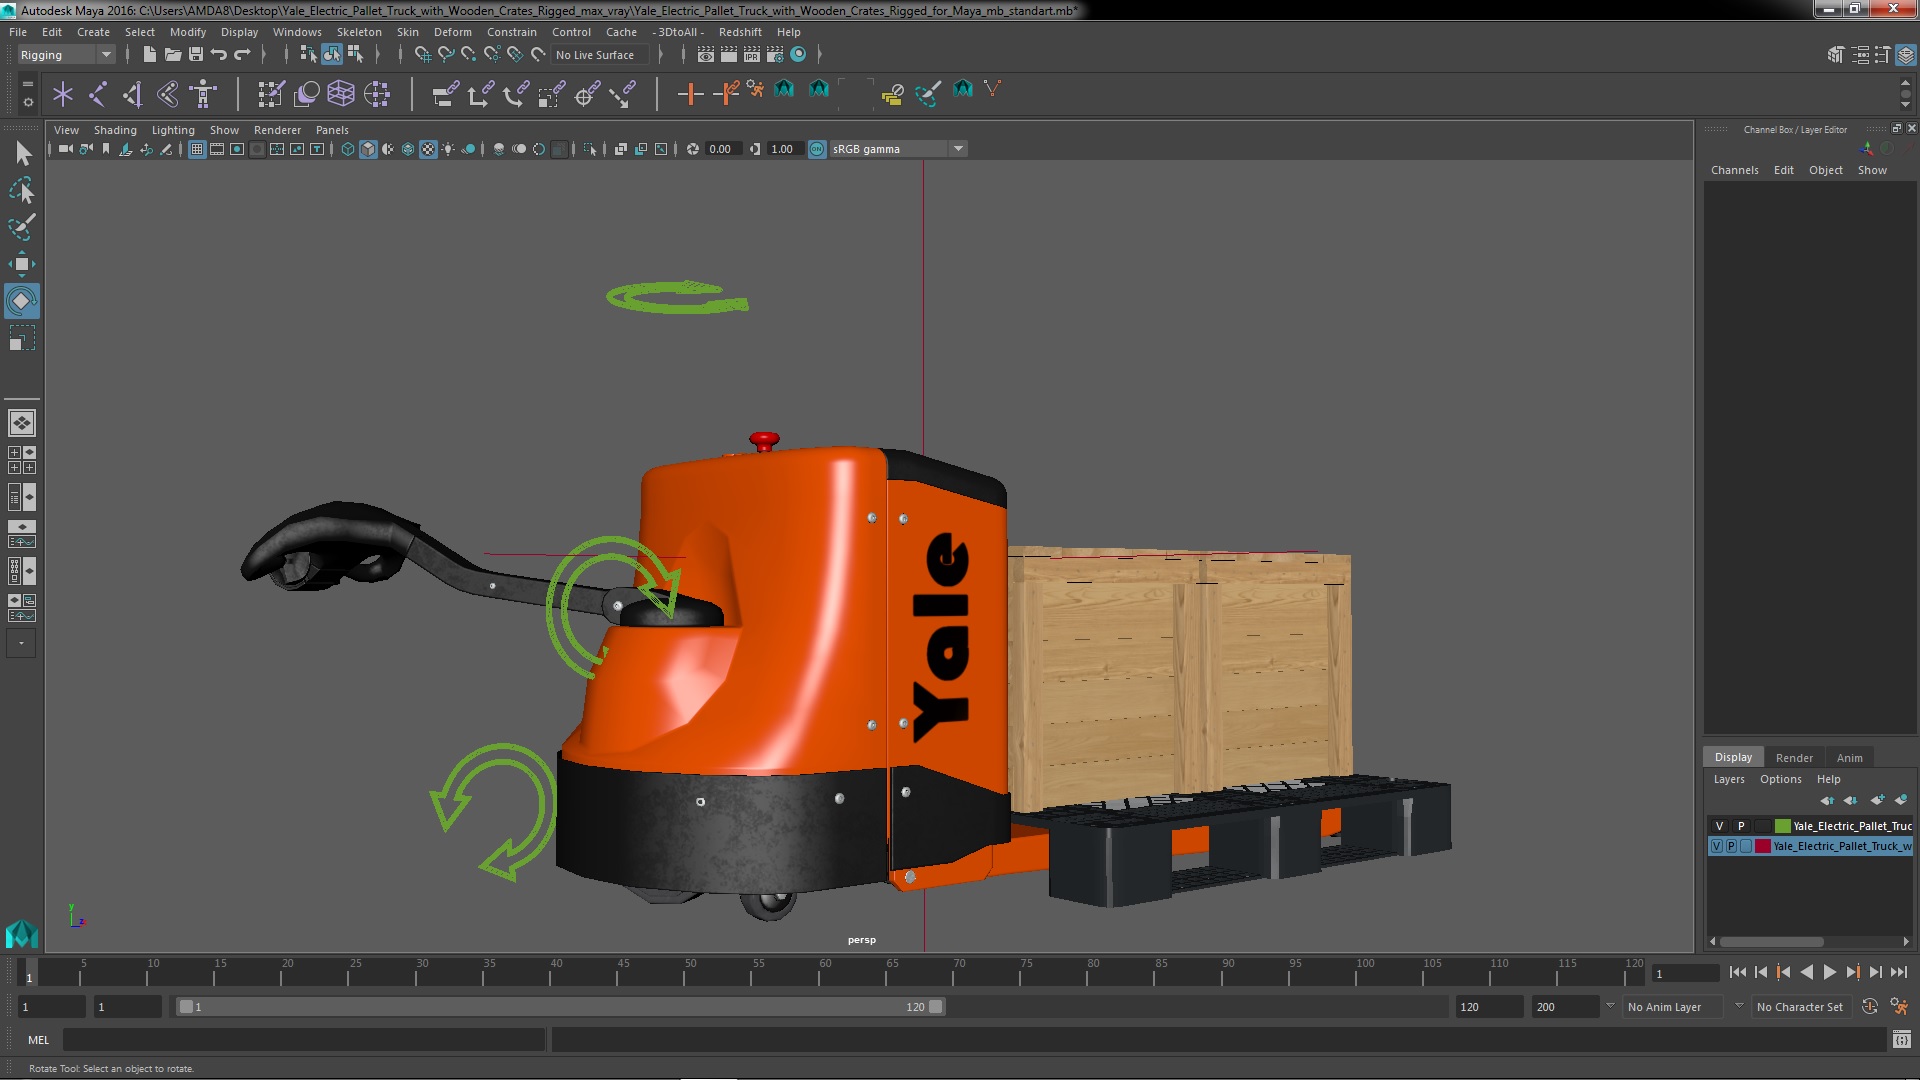Toggle smooth shade all in viewport toolbar
This screenshot has width=1920, height=1080.
click(368, 149)
